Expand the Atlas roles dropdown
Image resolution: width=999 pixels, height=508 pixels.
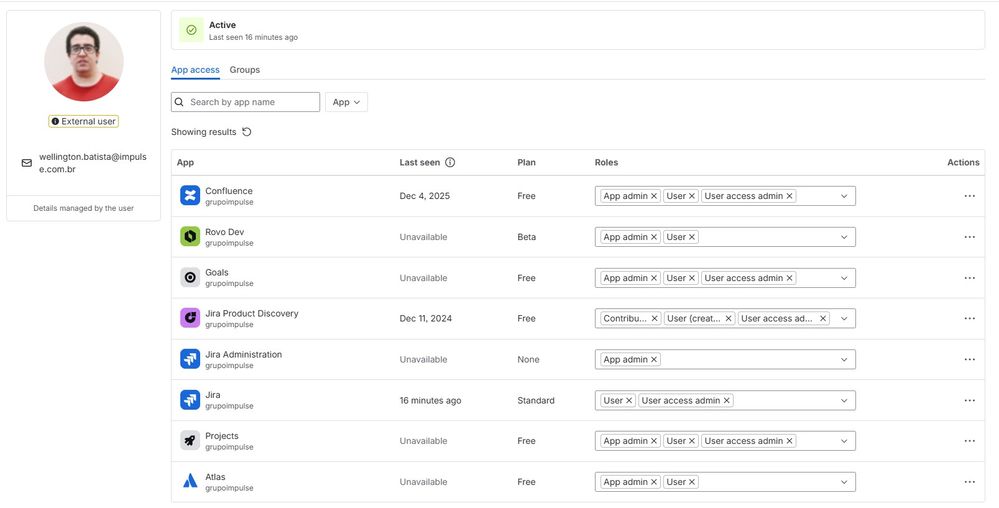(844, 482)
